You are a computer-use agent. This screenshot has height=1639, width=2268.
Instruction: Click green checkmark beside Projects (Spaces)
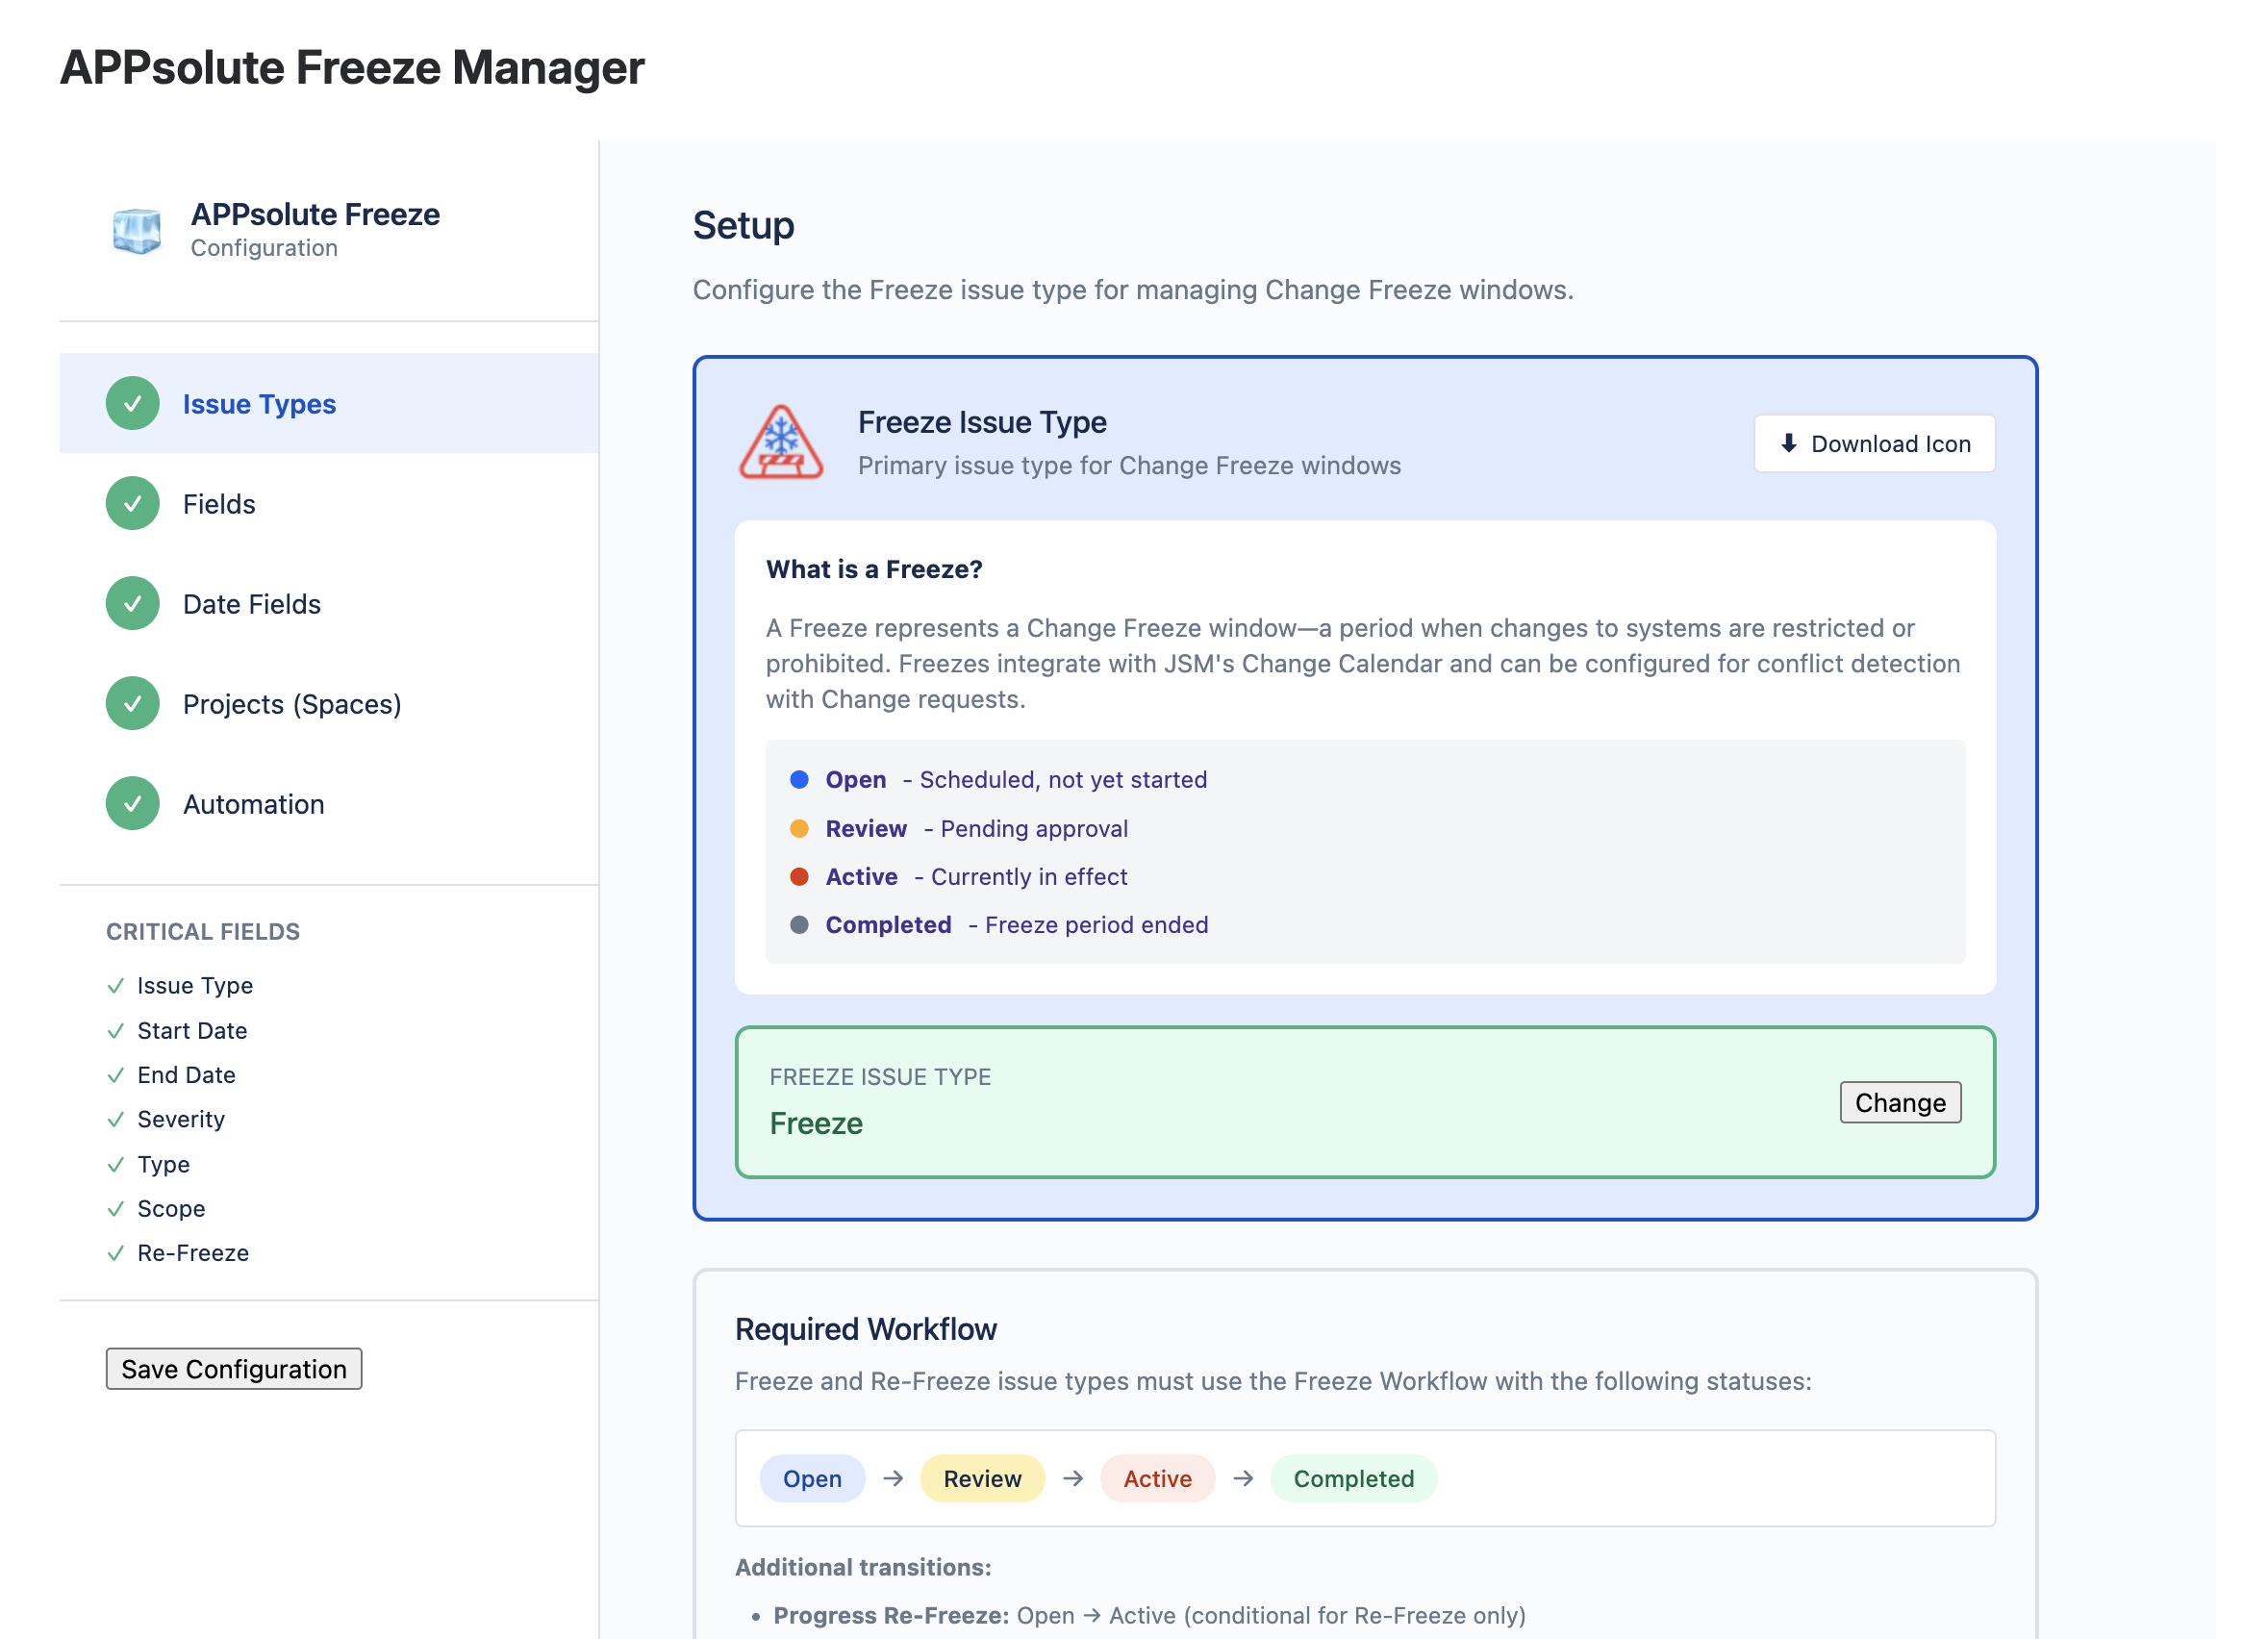click(x=133, y=704)
